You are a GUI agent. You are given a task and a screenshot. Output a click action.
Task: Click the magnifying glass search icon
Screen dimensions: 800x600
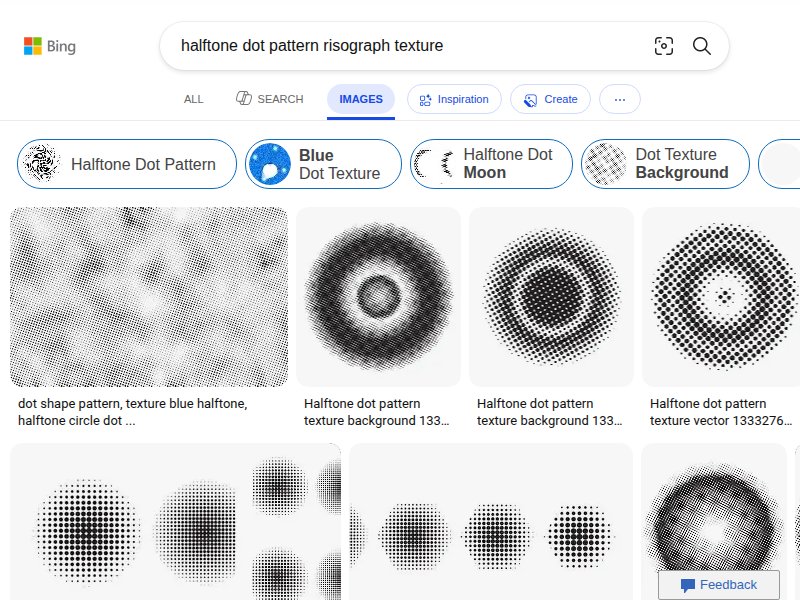701,46
